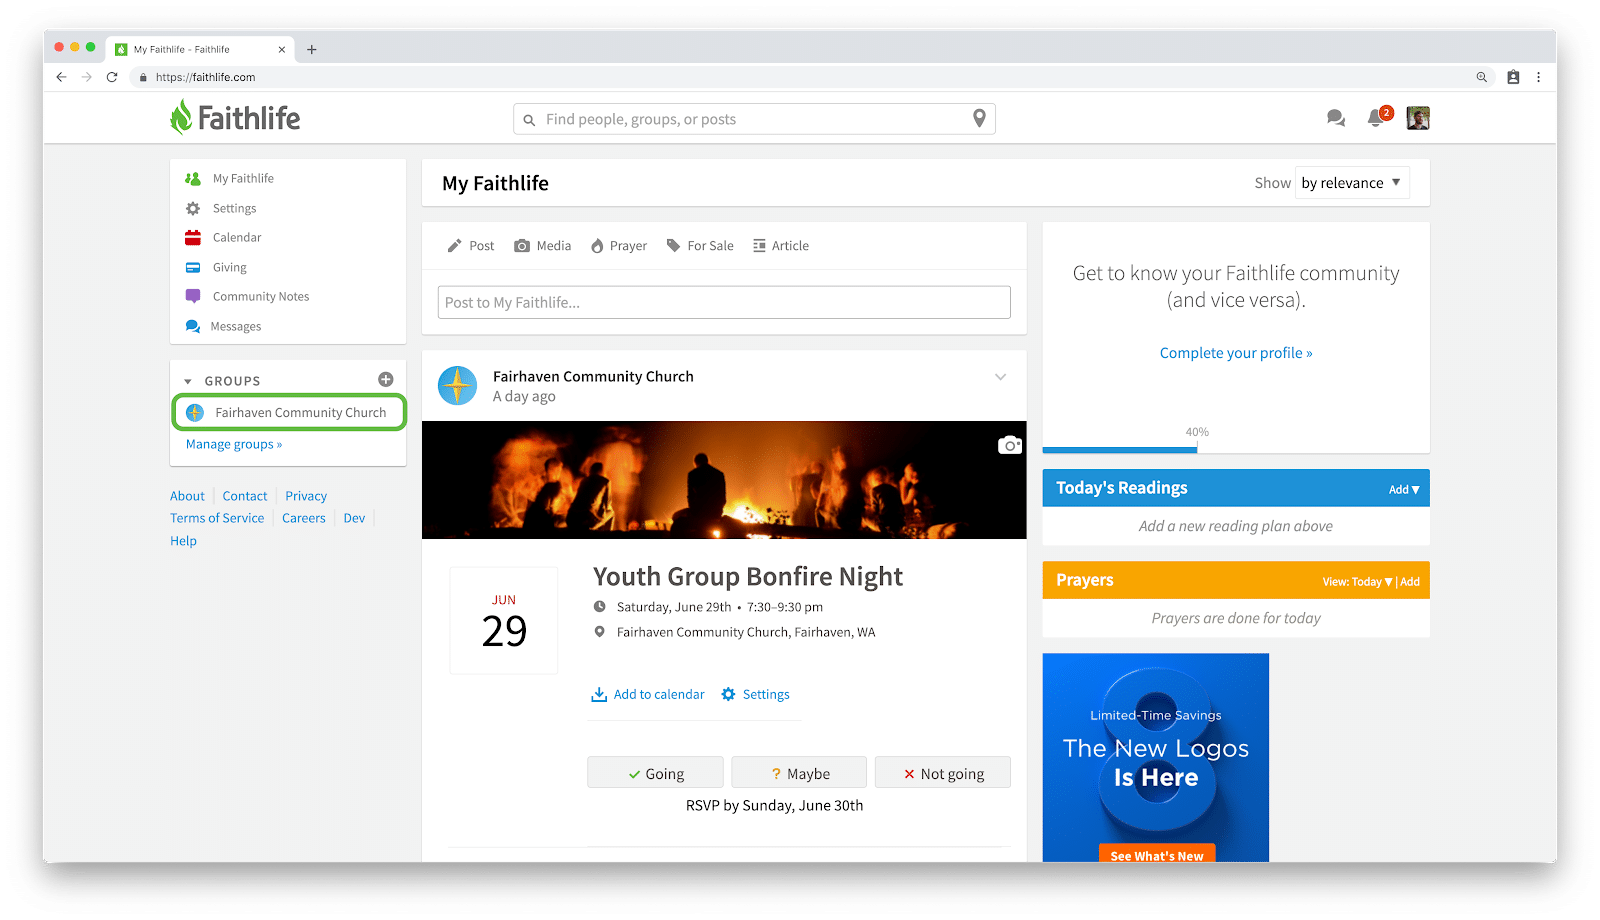Open the Privacy footer link
This screenshot has height=920, width=1600.
[x=306, y=496]
